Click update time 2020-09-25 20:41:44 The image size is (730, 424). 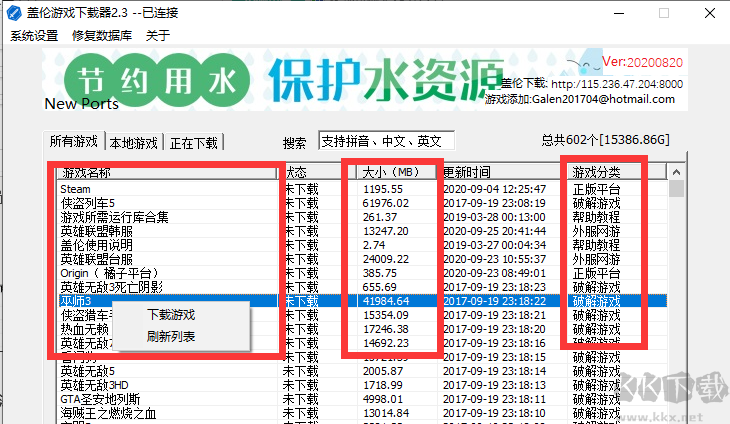click(494, 231)
